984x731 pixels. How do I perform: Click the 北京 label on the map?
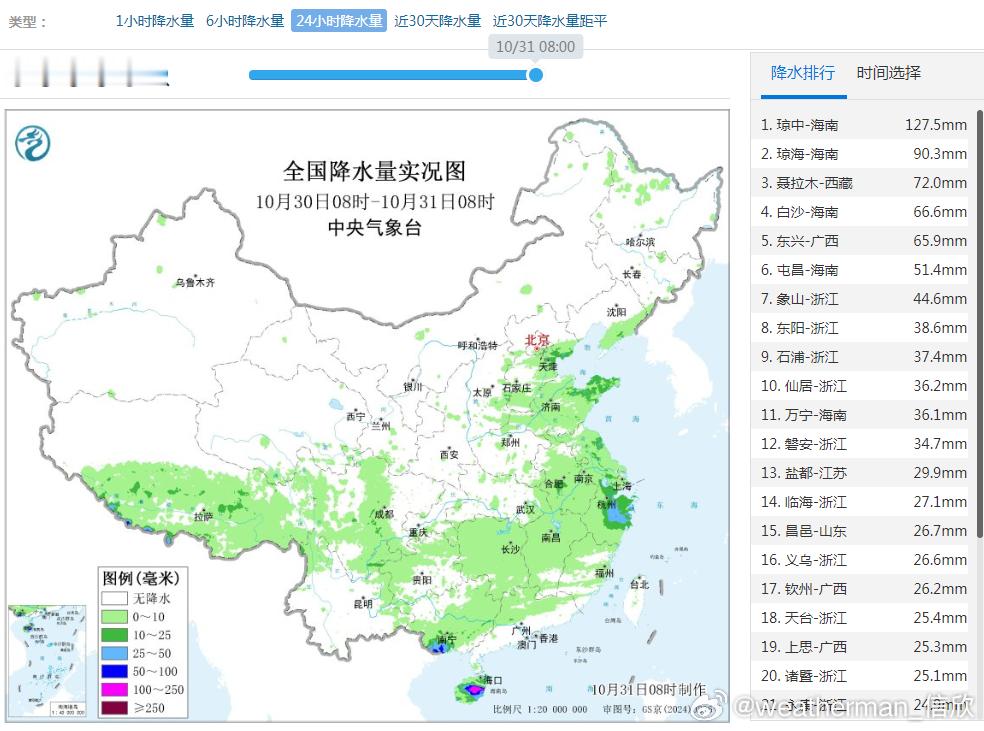[538, 340]
